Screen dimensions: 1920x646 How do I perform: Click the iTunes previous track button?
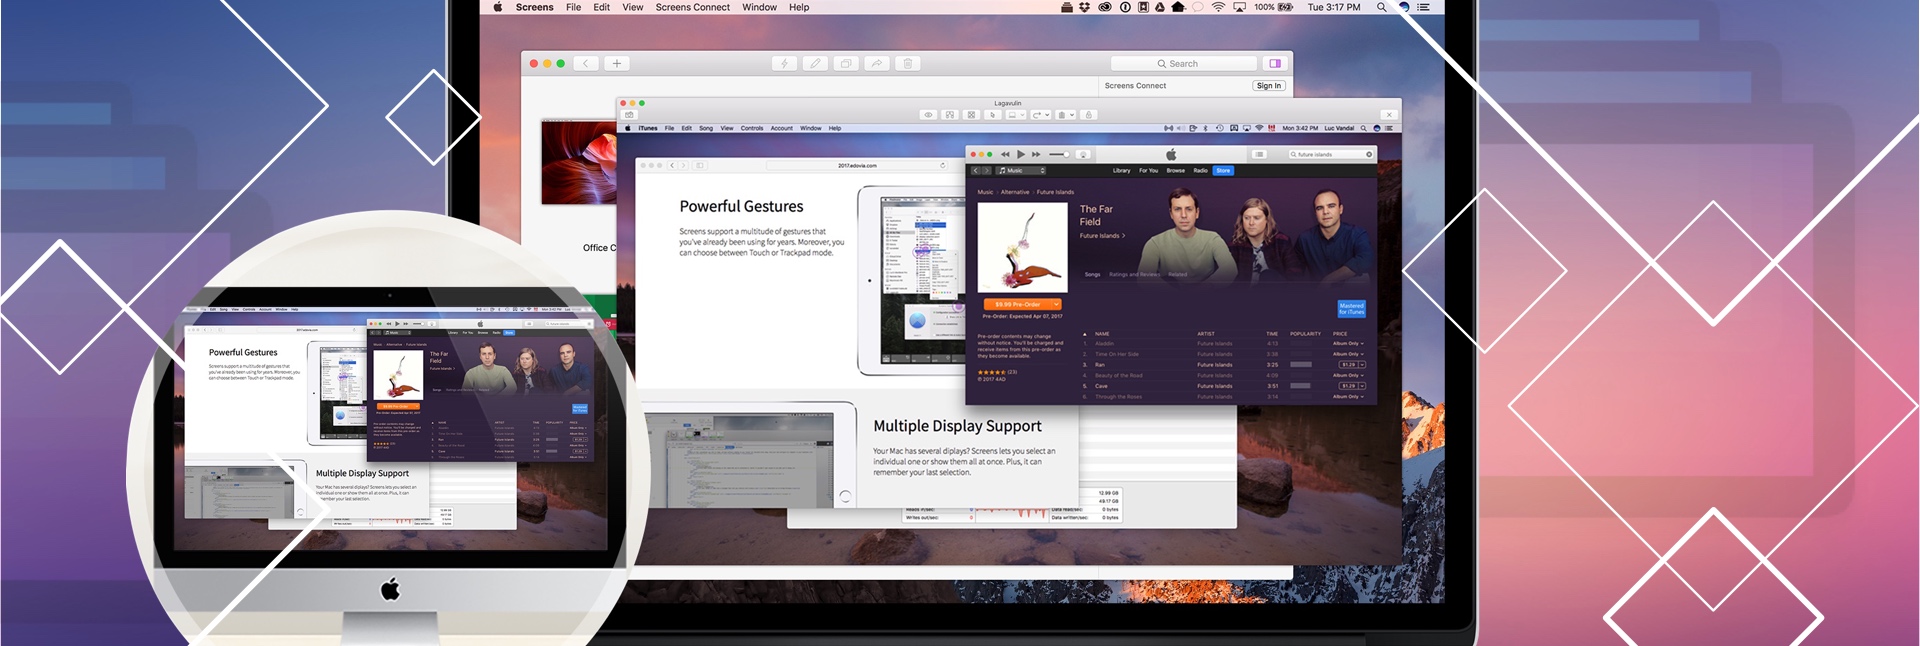coord(1005,154)
